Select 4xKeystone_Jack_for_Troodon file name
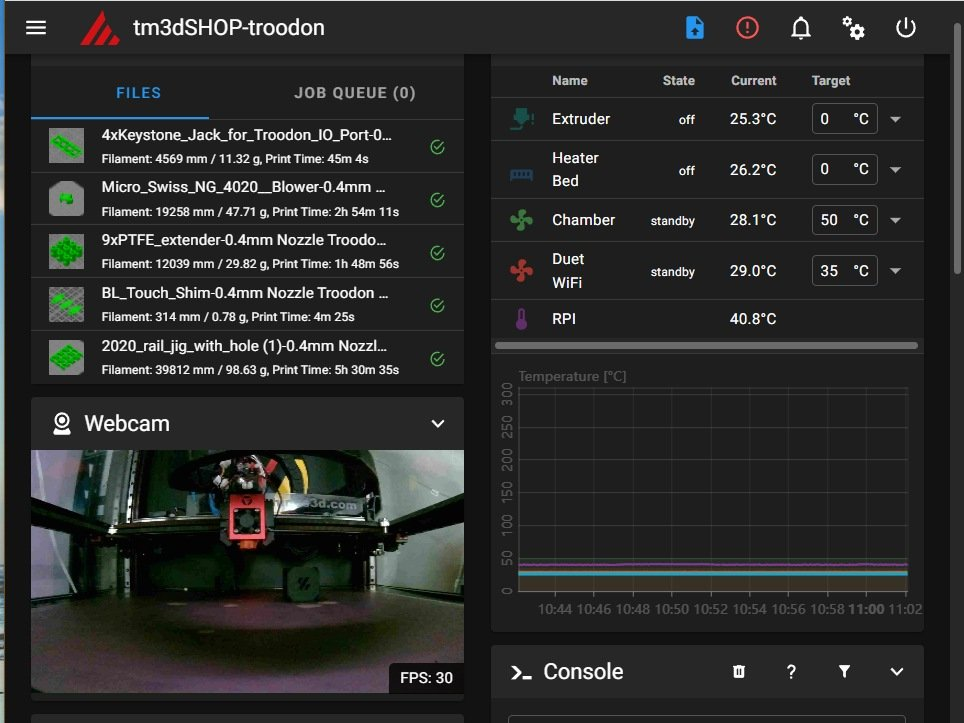Viewport: 964px width, 723px height. (x=246, y=135)
